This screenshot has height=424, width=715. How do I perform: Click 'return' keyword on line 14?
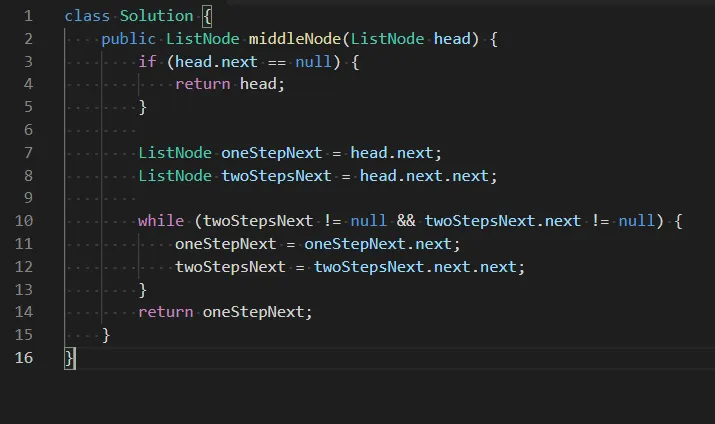click(x=166, y=312)
